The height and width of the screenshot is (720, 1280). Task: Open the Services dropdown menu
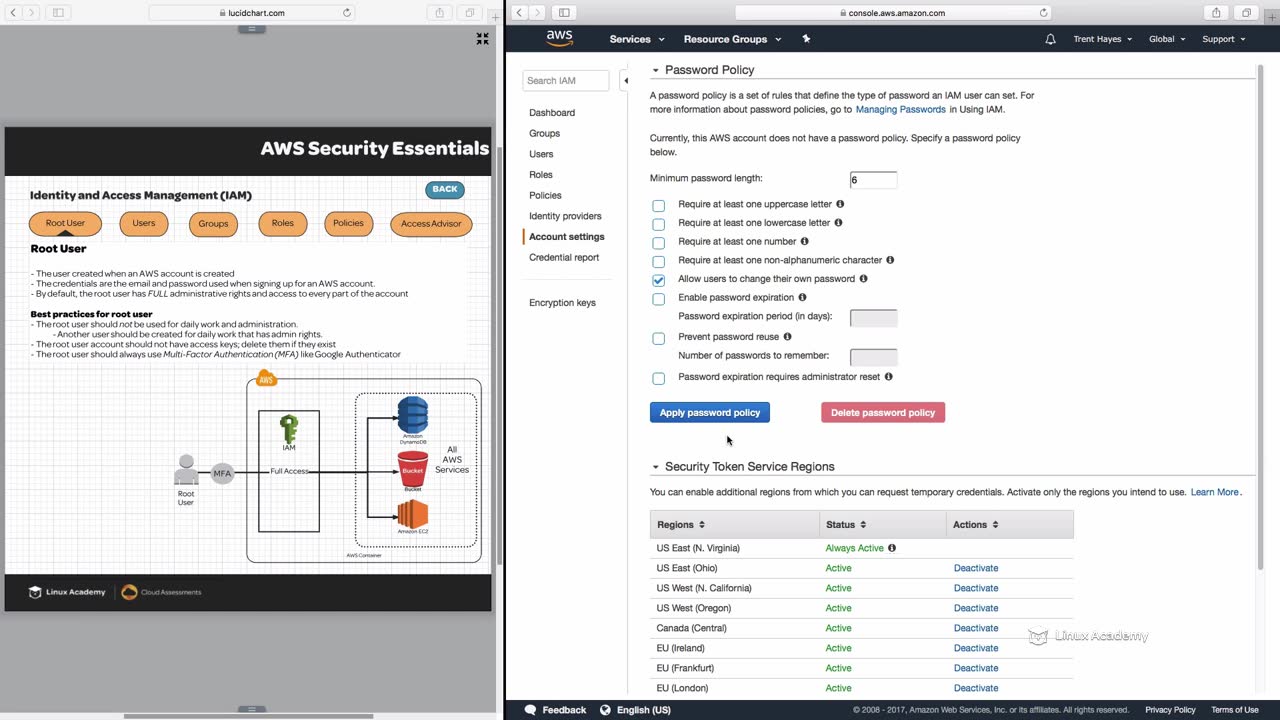coord(637,39)
